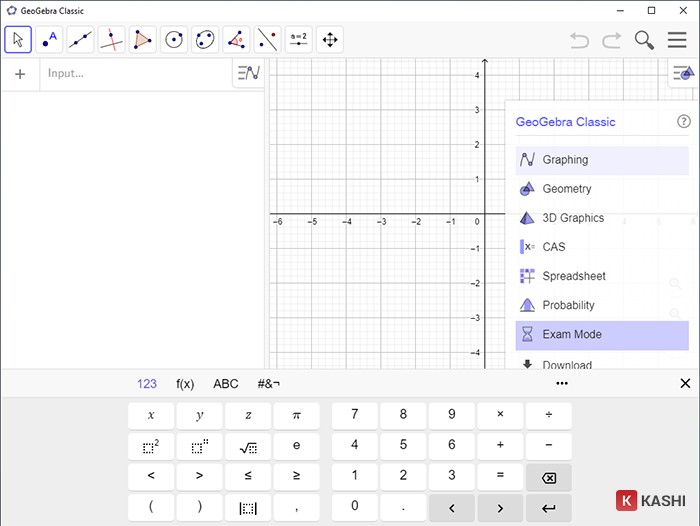Click the plus button beside Input
The height and width of the screenshot is (526, 700).
click(20, 74)
